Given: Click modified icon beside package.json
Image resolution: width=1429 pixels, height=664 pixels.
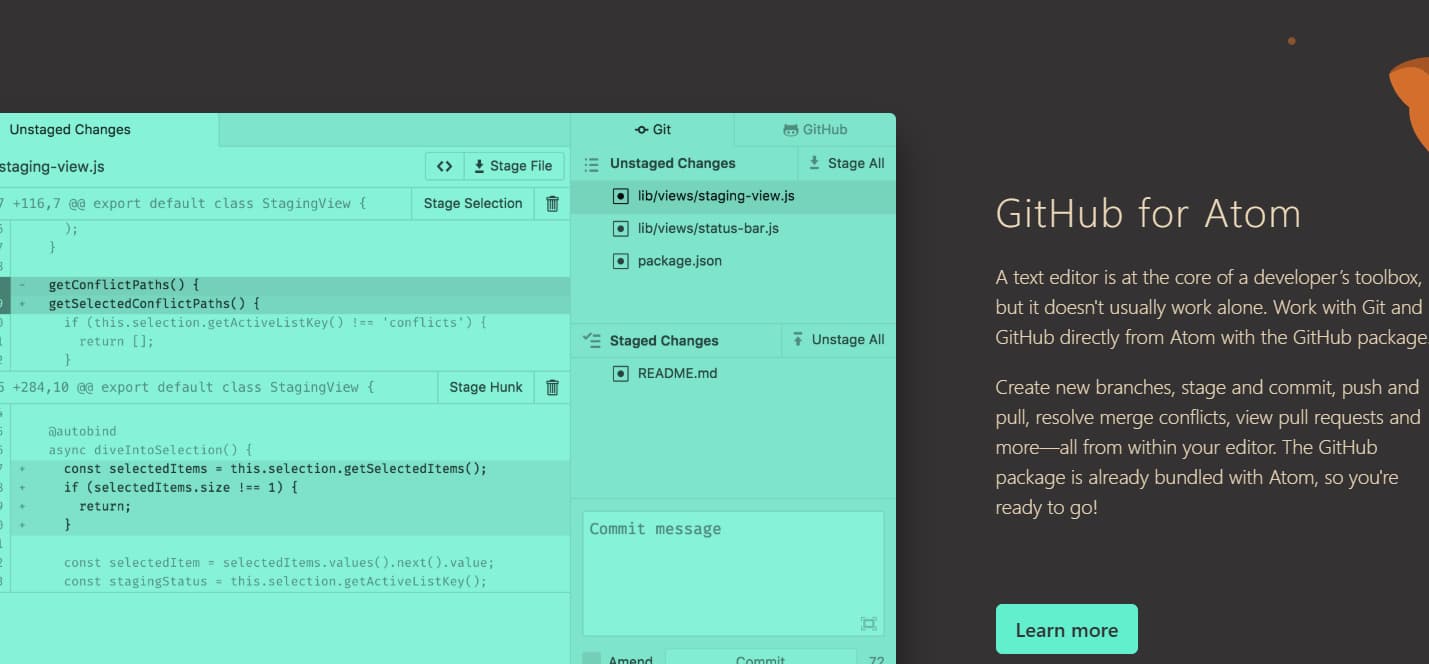Looking at the screenshot, I should pos(620,261).
